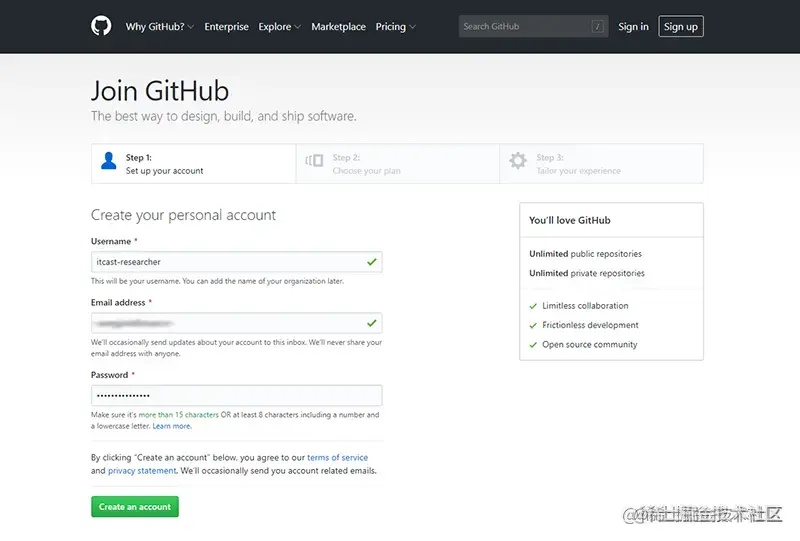Select Step 3 Tailor your experience
Viewport: 800px width, 541px height.
pos(602,164)
